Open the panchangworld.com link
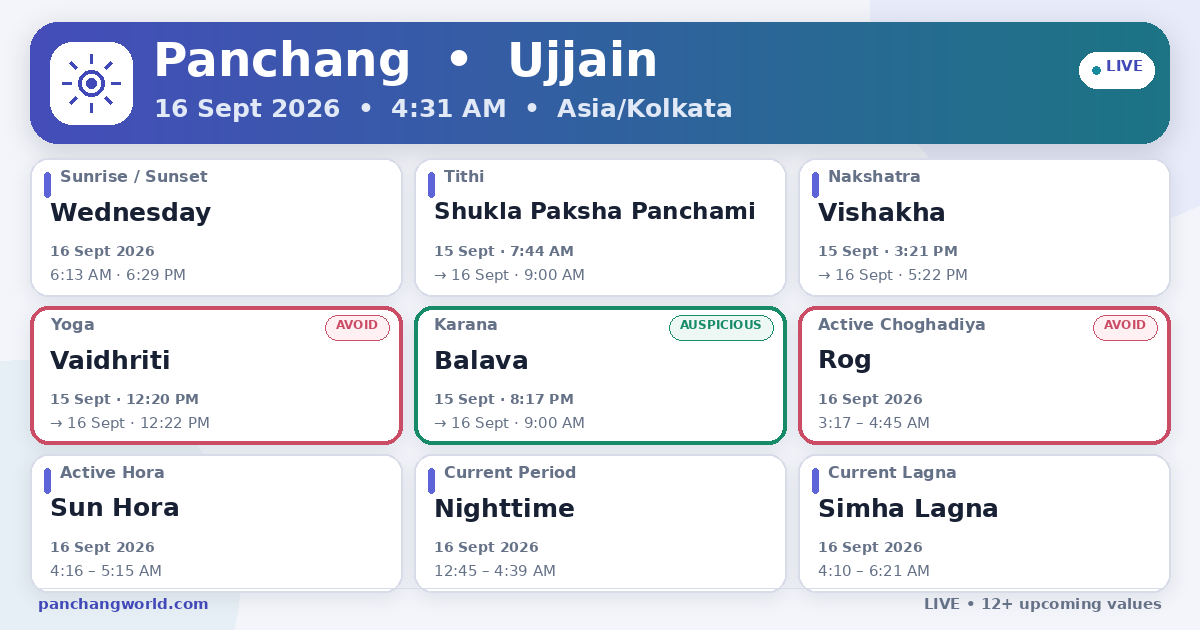Screen dimensions: 1200x630 (x=123, y=604)
